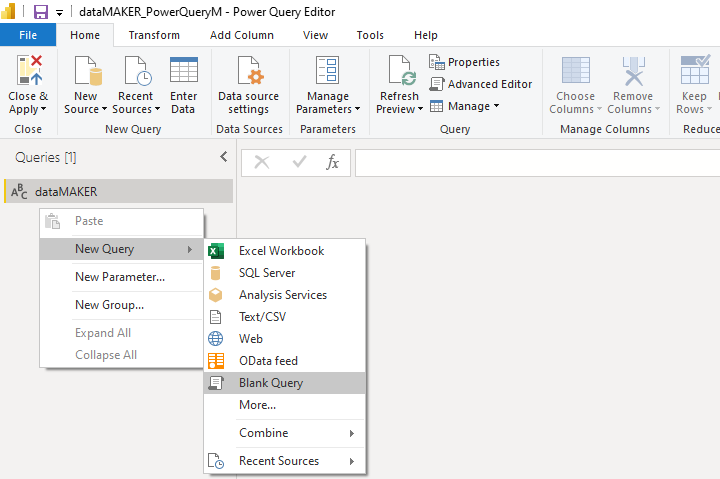Cancel formula with the X icon
This screenshot has width=720, height=479.
262,162
